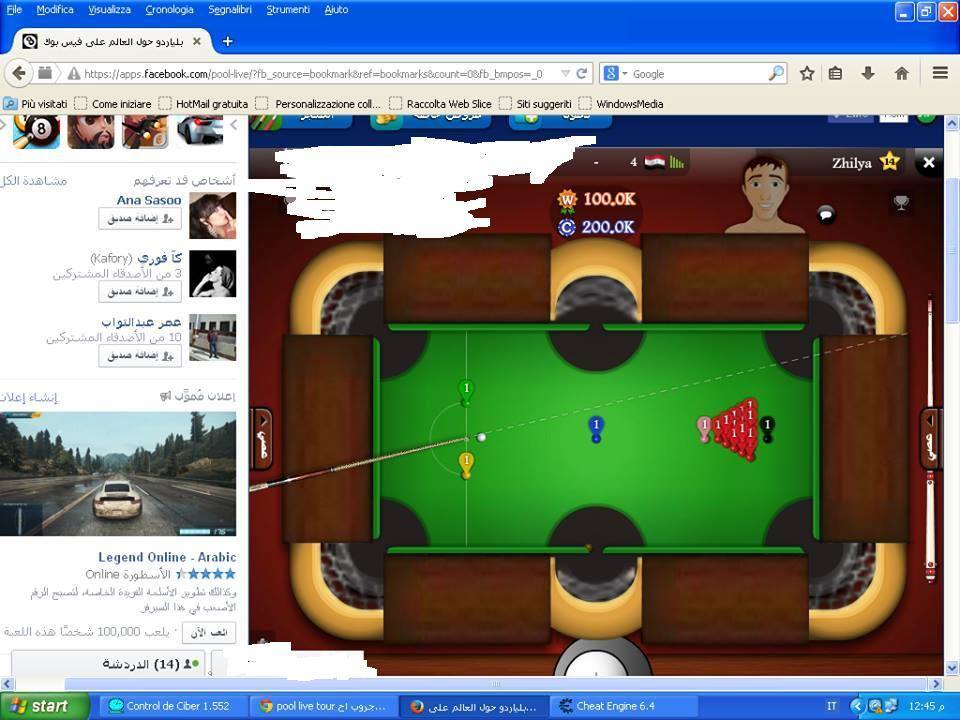Click the pink ball in front of rack
Image resolution: width=960 pixels, height=720 pixels.
point(704,428)
